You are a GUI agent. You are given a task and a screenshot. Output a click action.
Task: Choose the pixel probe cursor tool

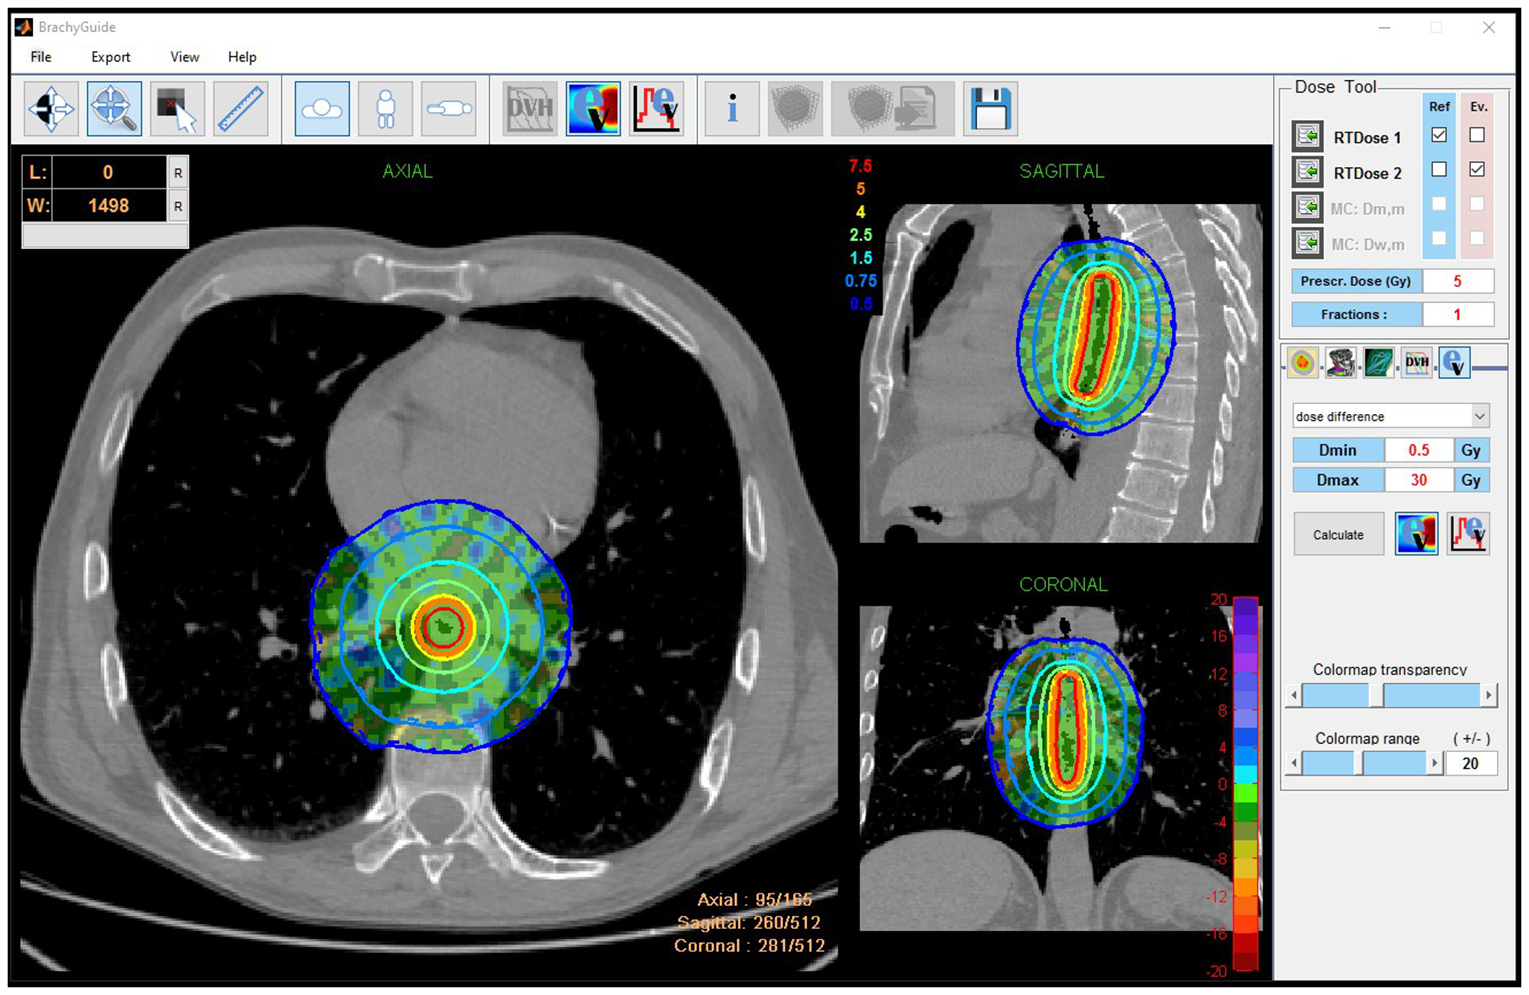[x=177, y=108]
